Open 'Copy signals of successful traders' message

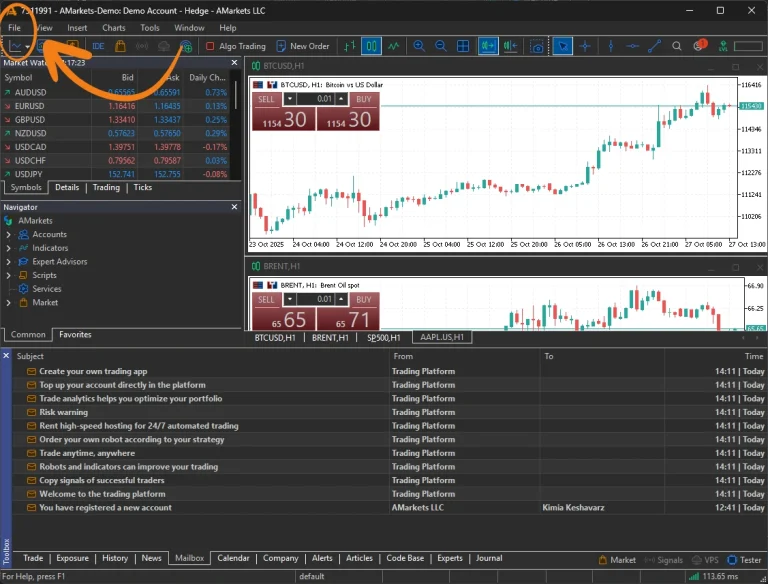(102, 480)
